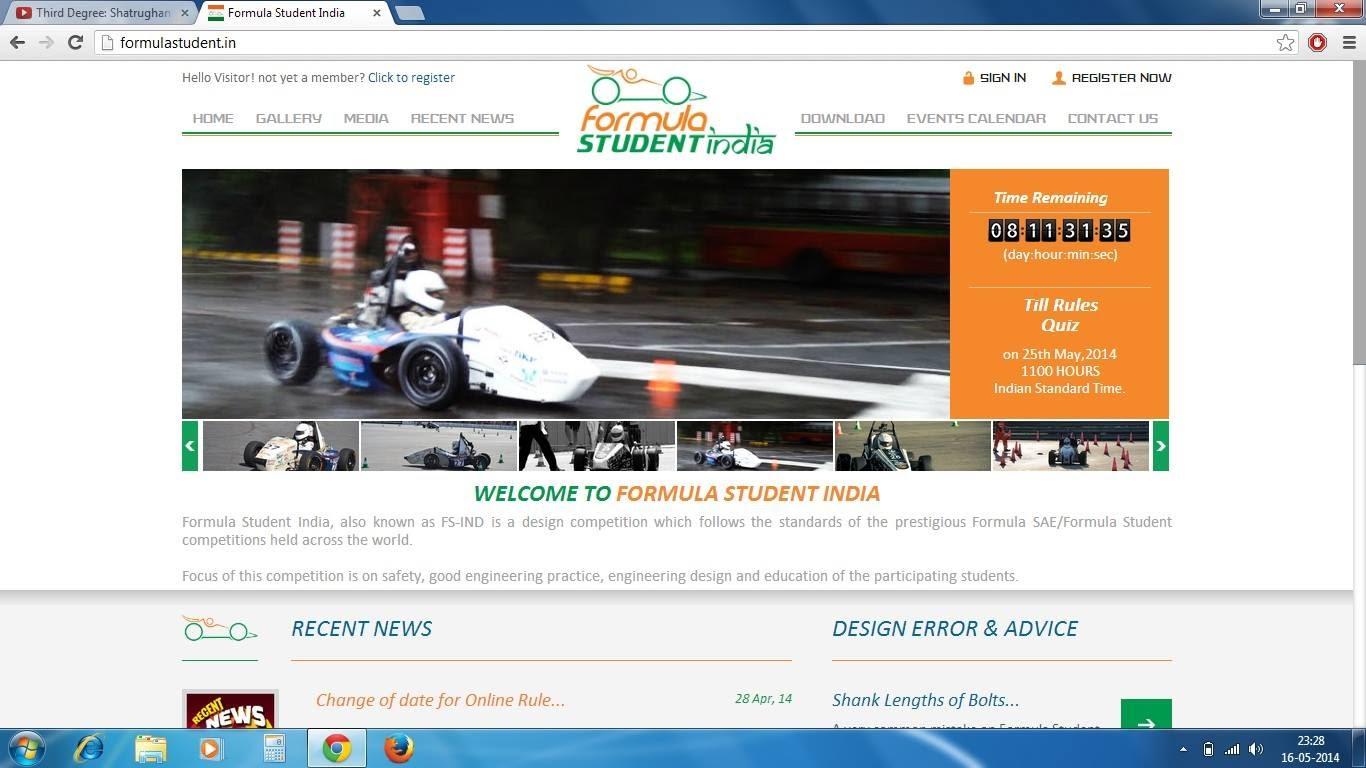Open Calculator from the taskbar

pyautogui.click(x=274, y=748)
